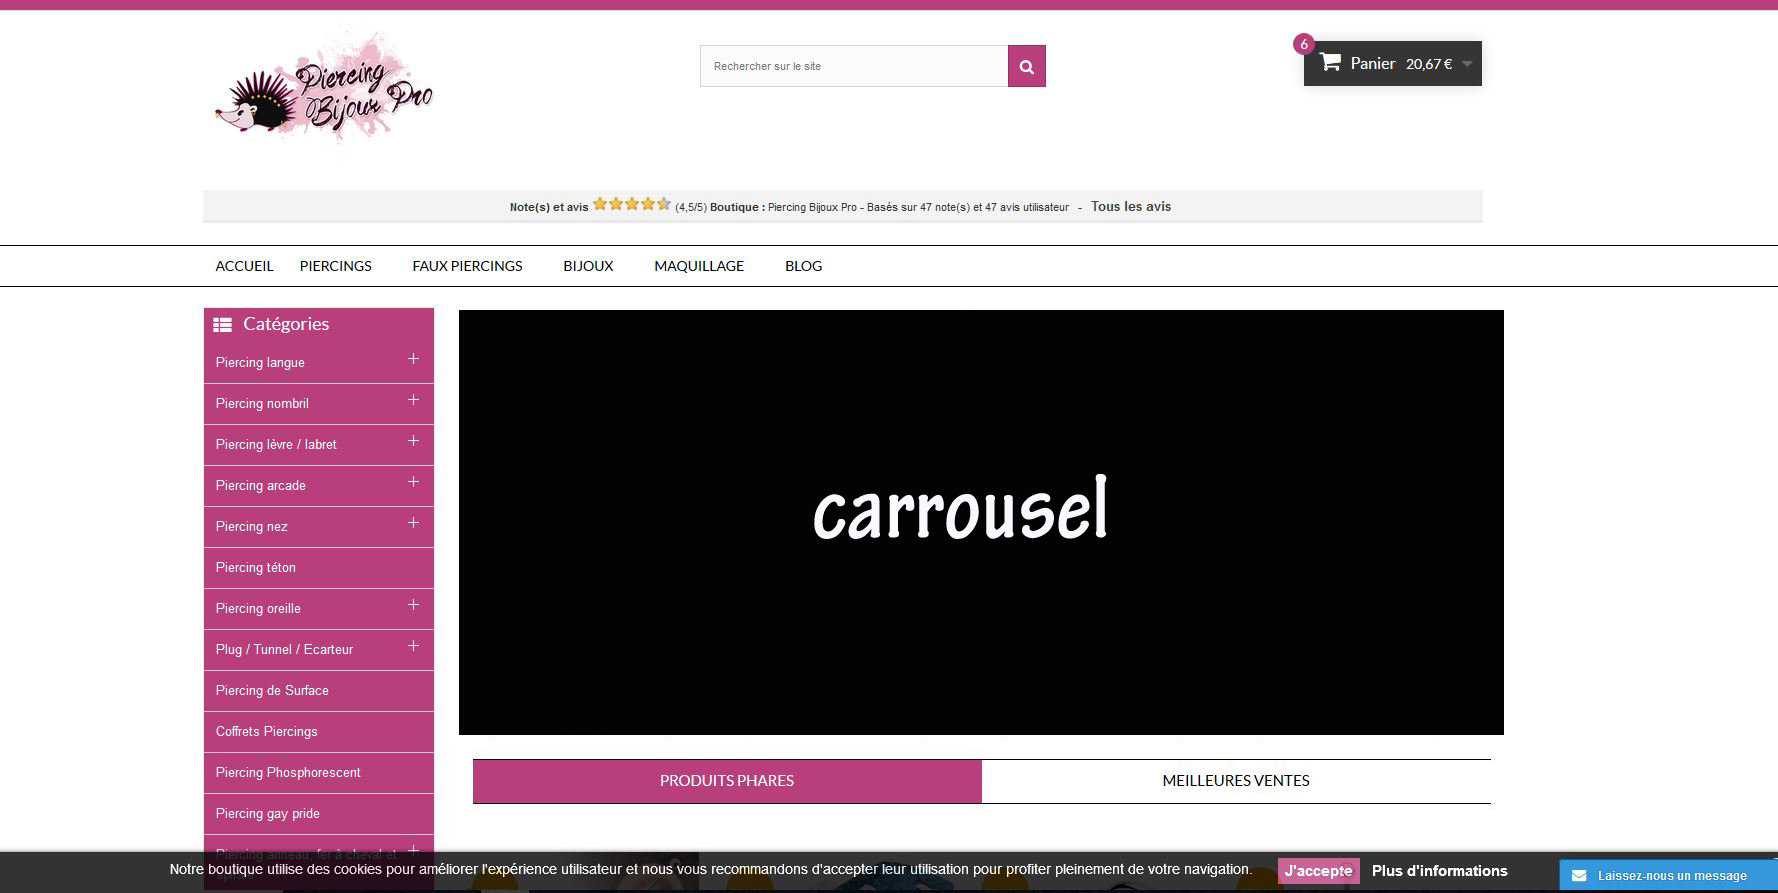
Task: Switch to MEILLEURES VENTES tab
Action: [1236, 781]
